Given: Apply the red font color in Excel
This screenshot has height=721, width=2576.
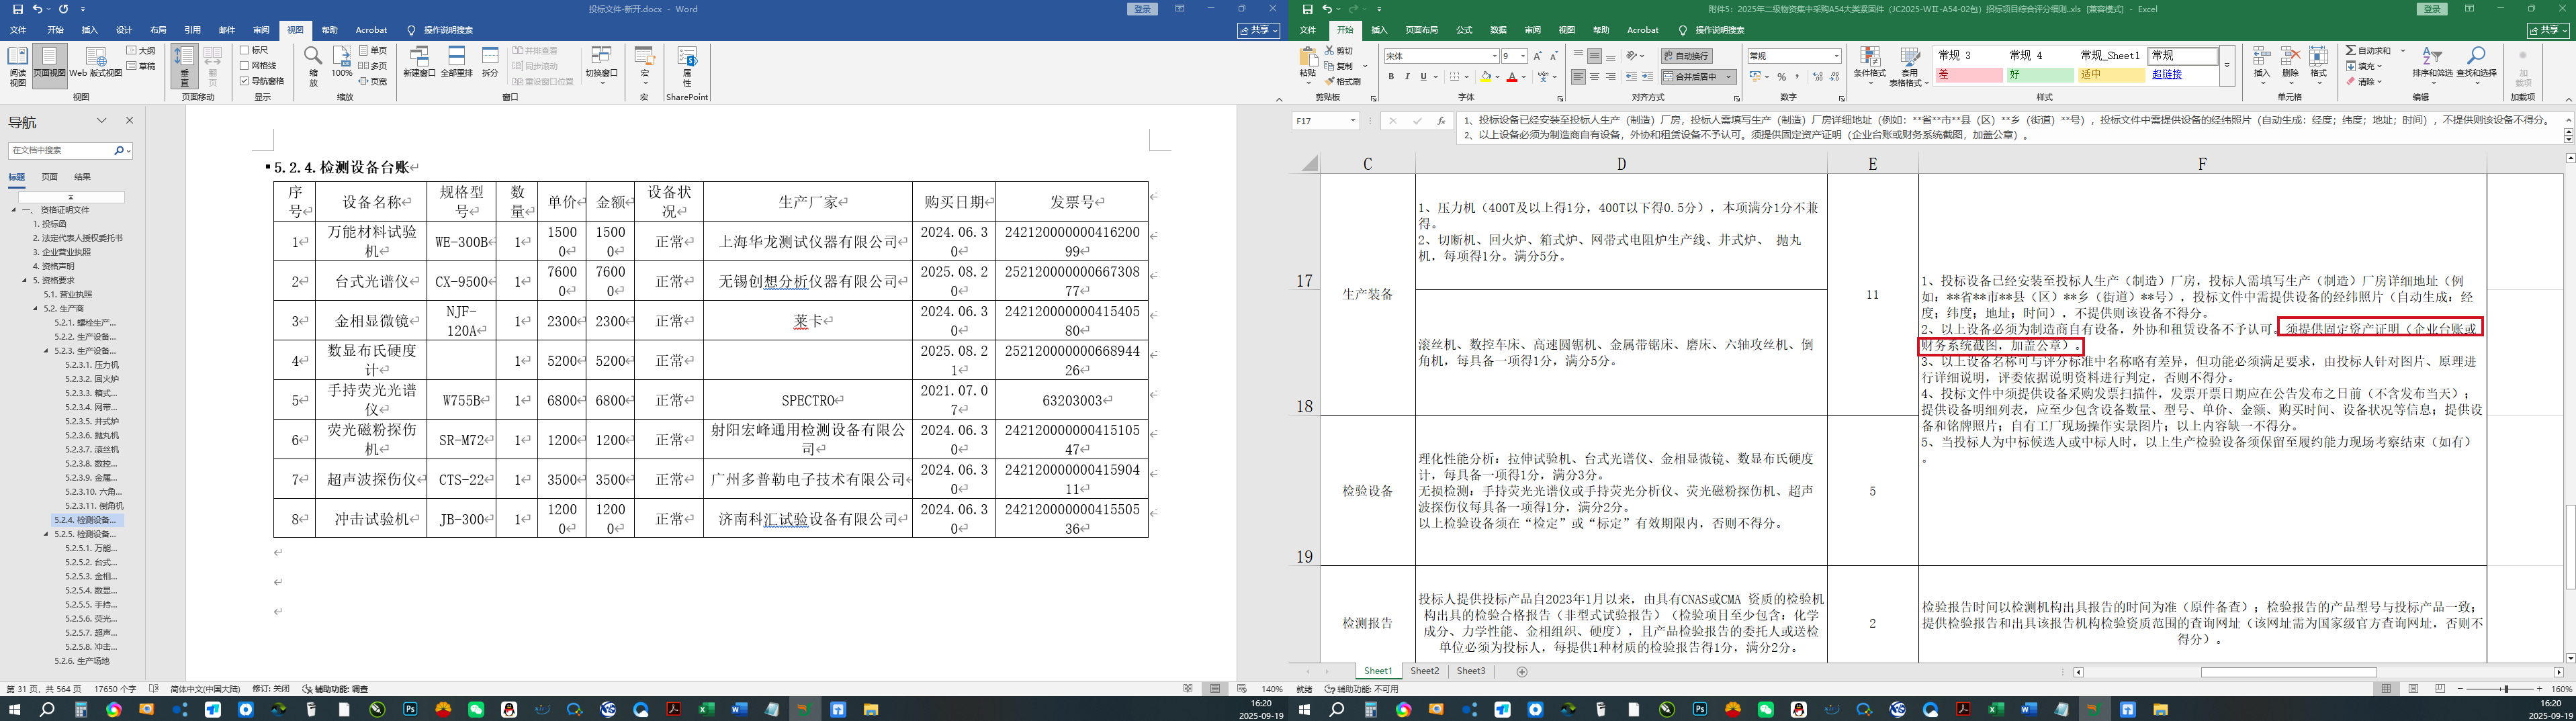Looking at the screenshot, I should point(1512,77).
